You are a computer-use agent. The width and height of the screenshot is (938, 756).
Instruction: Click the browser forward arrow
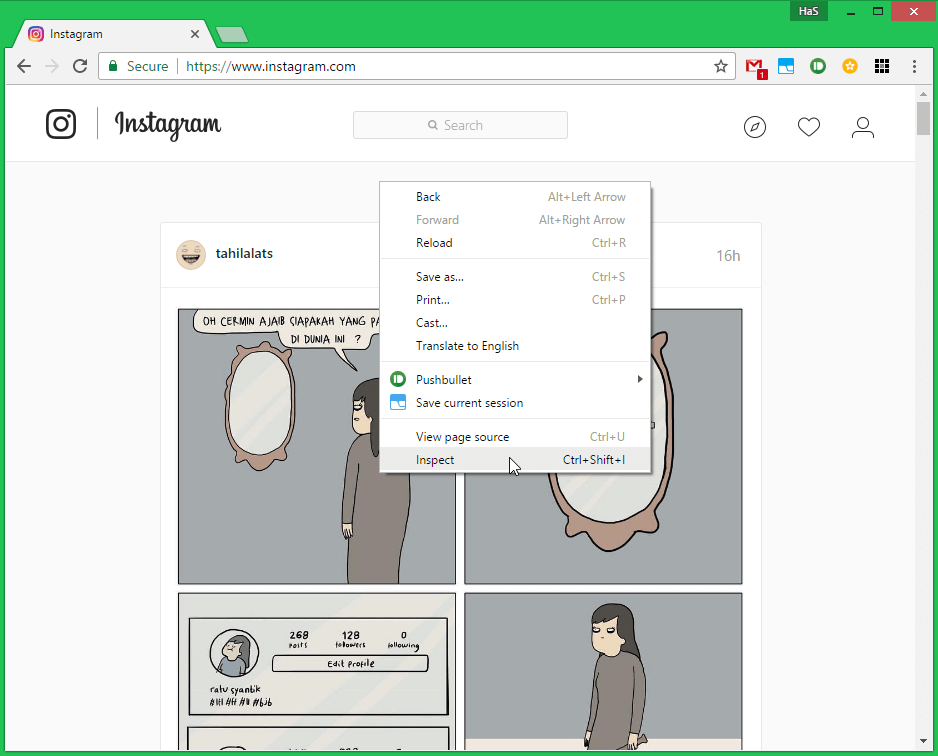click(53, 66)
